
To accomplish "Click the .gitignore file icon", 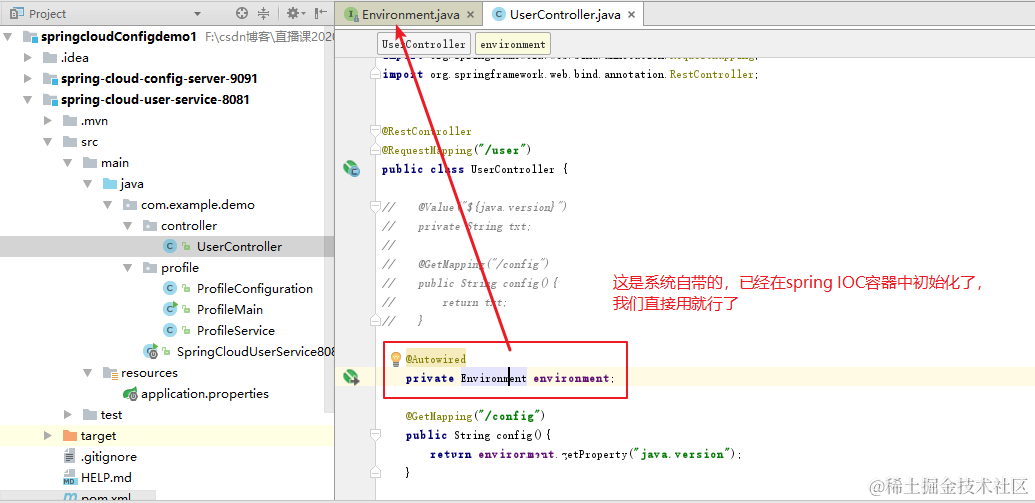I will [69, 457].
